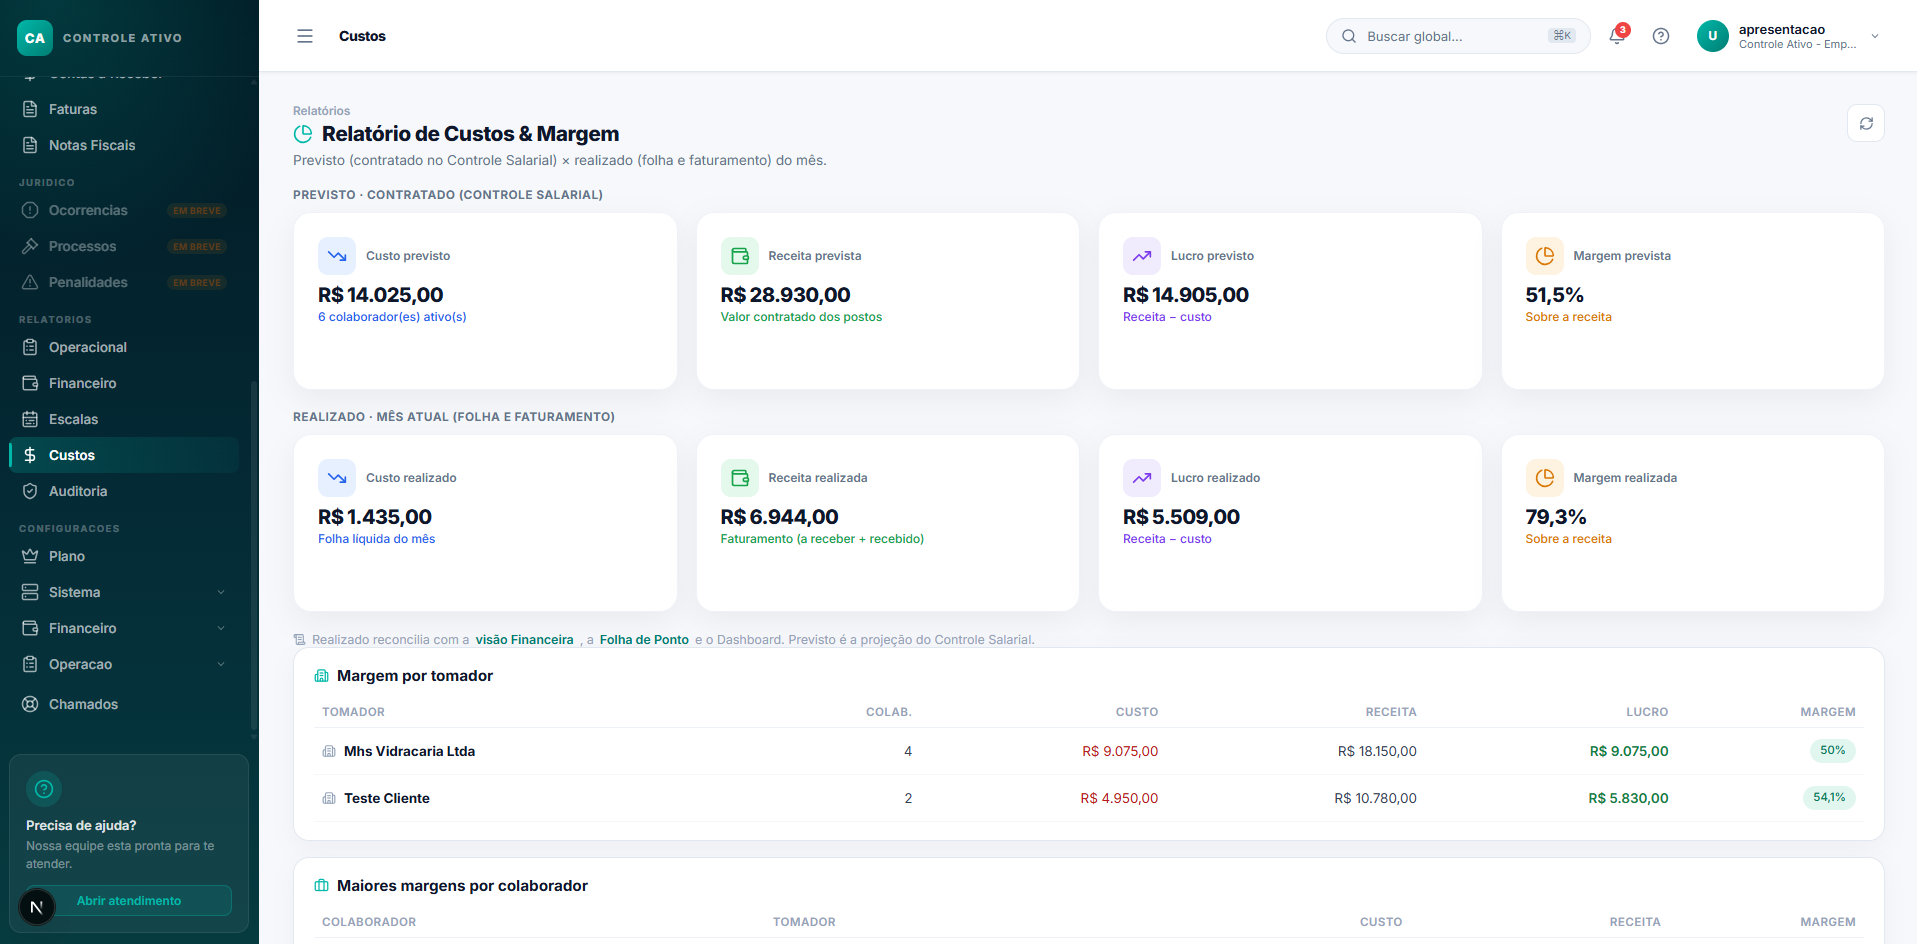
Task: Open the notifications bell
Action: [x=1617, y=36]
